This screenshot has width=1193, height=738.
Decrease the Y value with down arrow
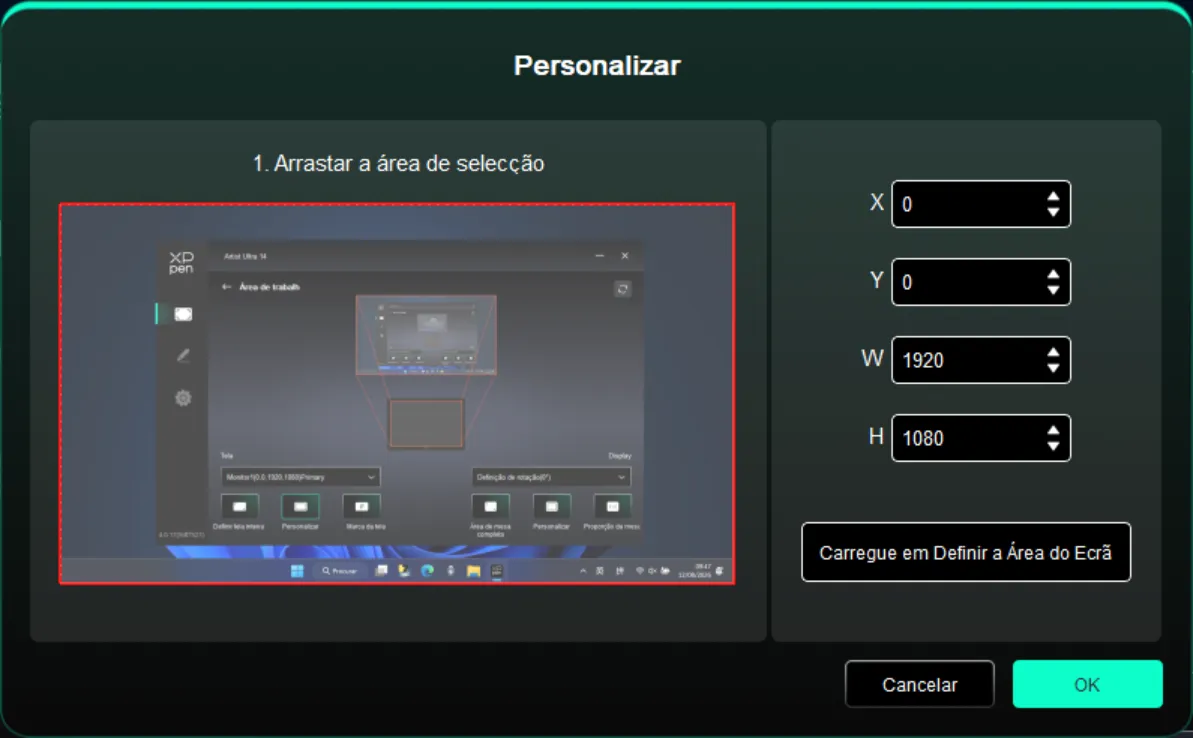point(1053,291)
